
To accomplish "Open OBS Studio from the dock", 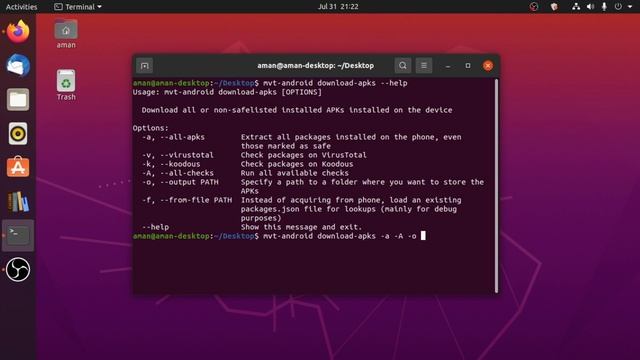I will [18, 269].
